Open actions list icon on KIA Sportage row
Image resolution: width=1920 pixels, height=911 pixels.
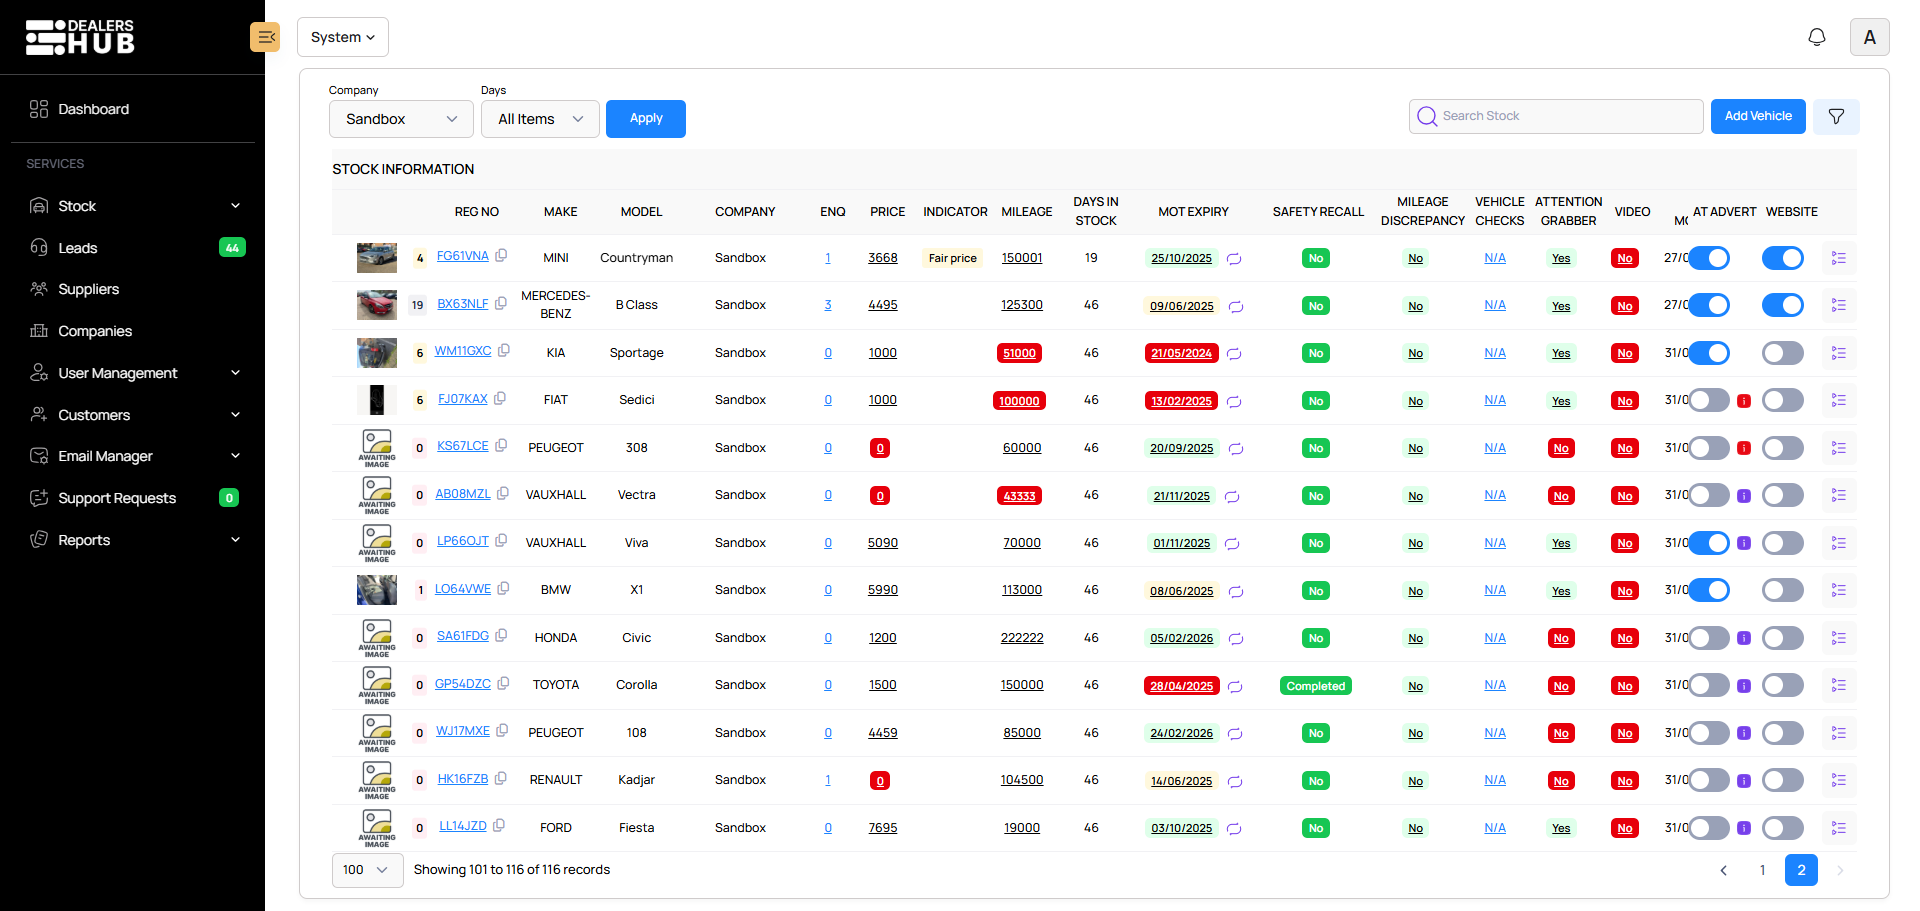coord(1839,352)
